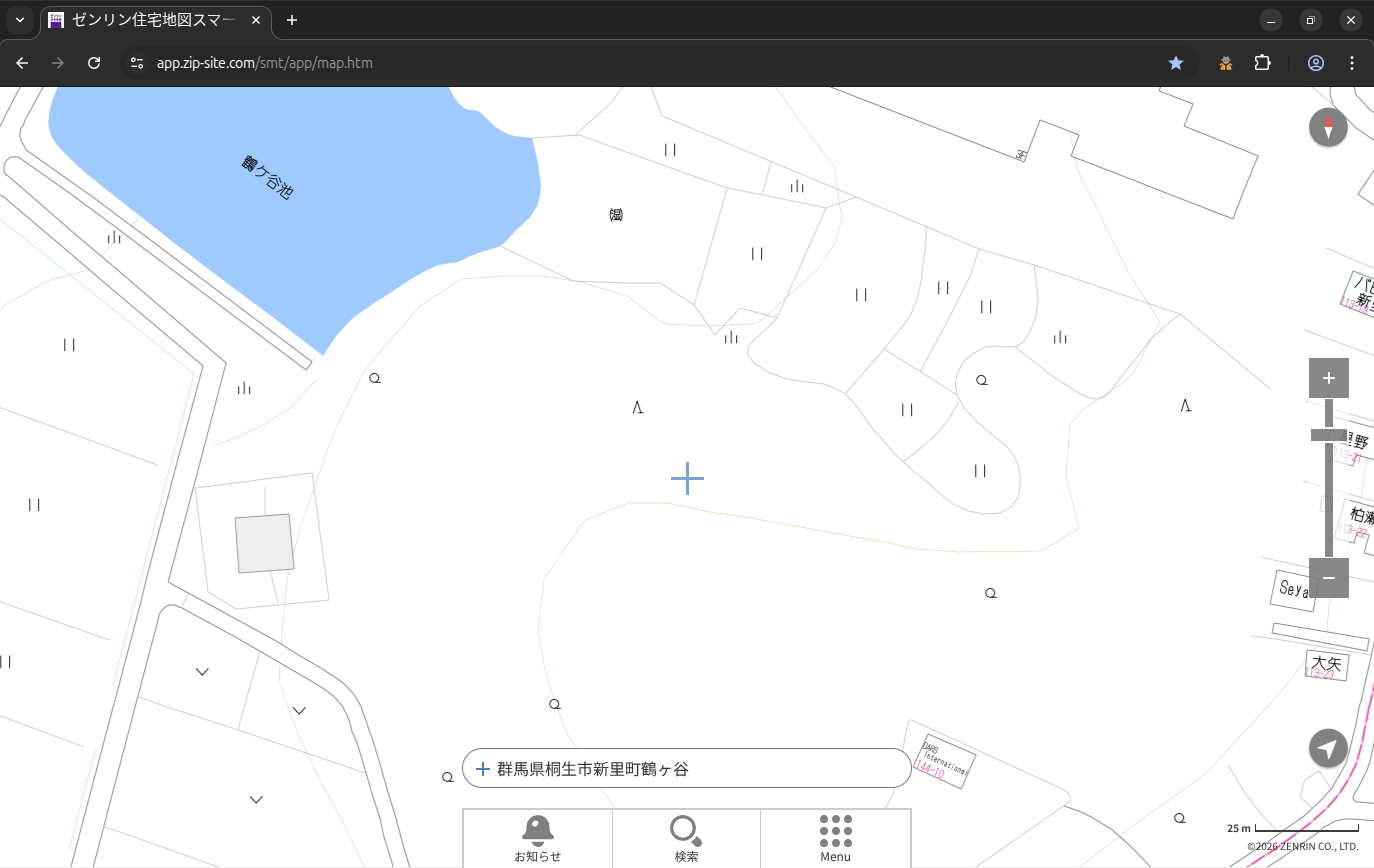
Task: Click the current location arrow icon
Action: 1328,748
